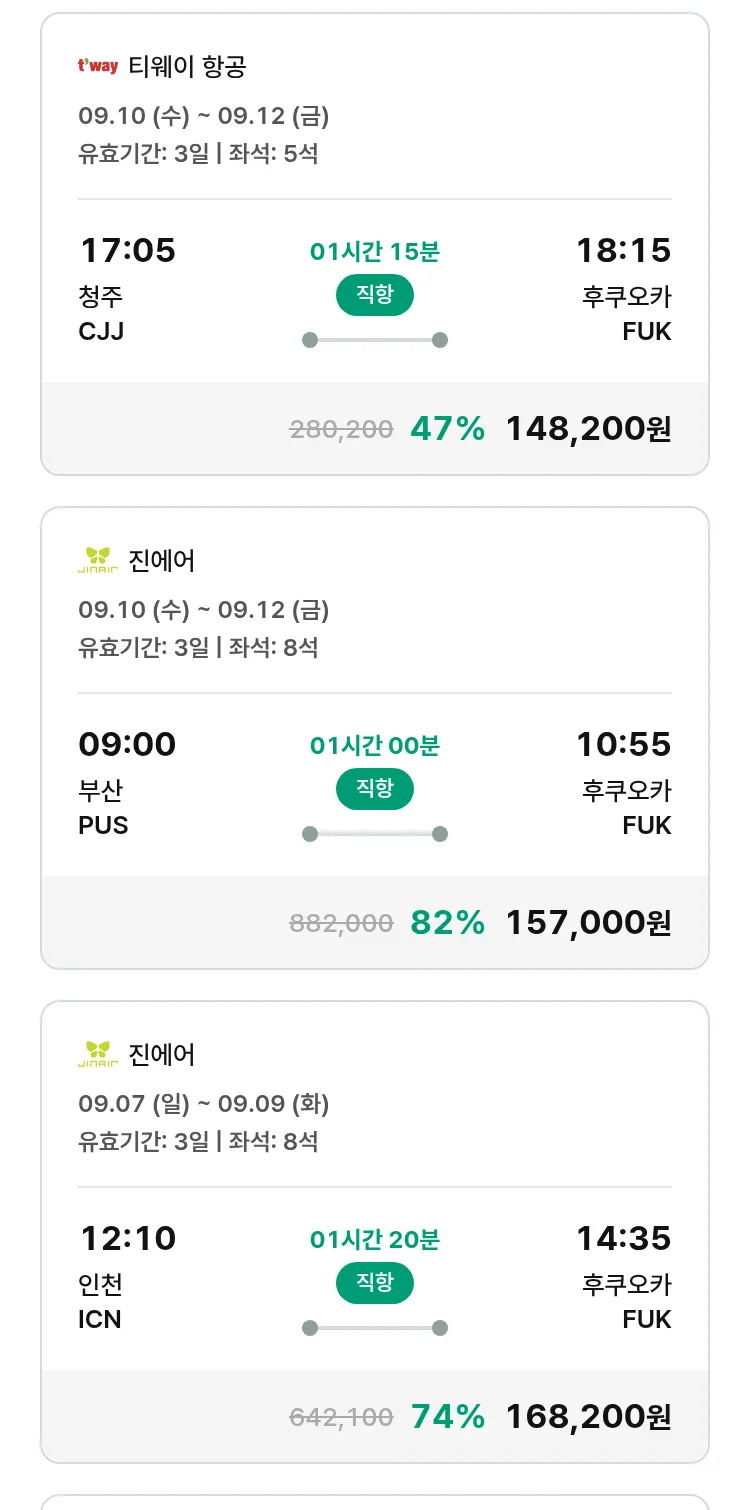Click the 74% discount label
This screenshot has height=1510, width=750.
tap(447, 1417)
